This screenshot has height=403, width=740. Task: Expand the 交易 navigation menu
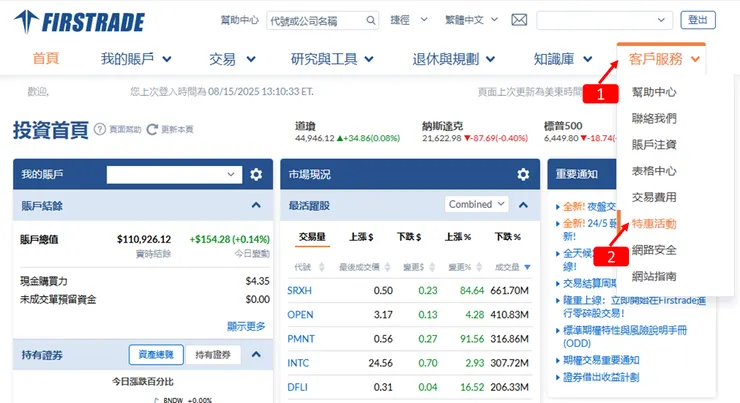[232, 59]
